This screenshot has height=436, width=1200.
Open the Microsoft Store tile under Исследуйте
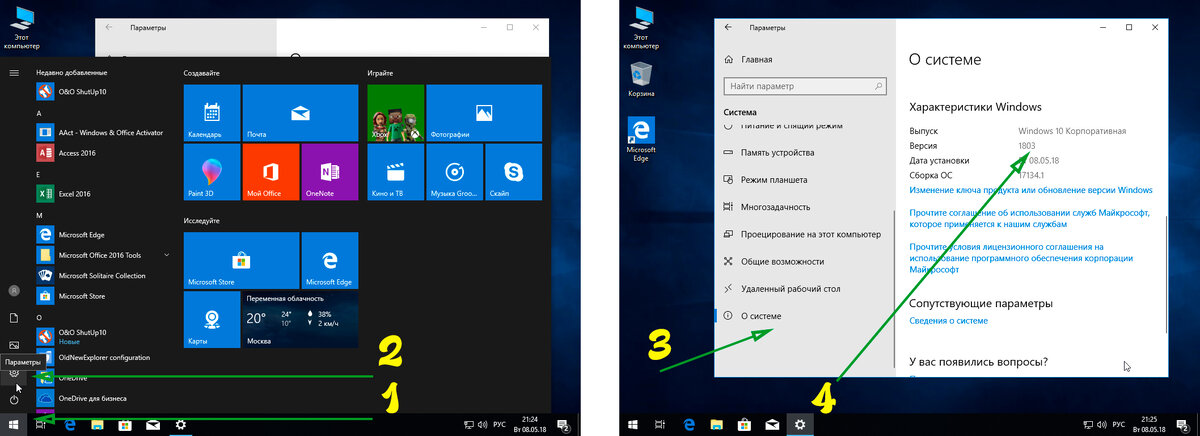pyautogui.click(x=241, y=261)
